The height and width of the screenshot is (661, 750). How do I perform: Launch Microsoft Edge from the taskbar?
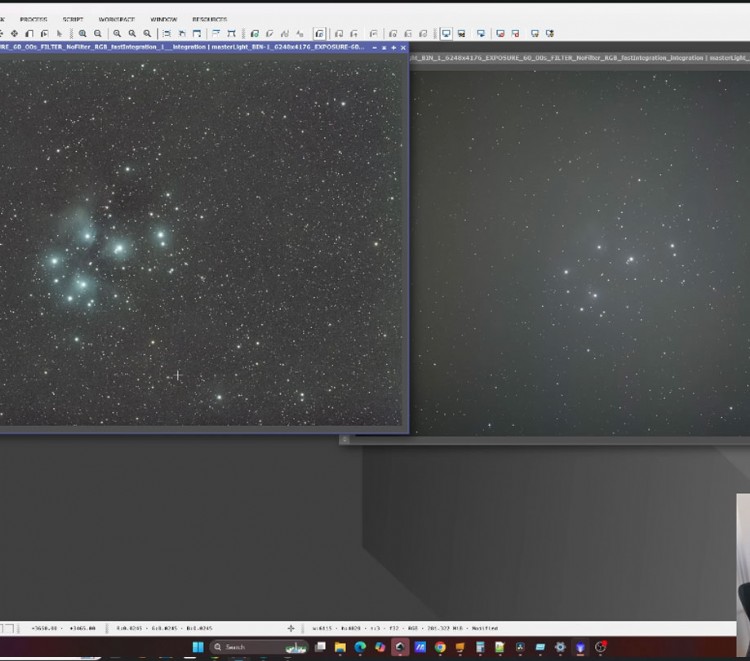click(360, 647)
